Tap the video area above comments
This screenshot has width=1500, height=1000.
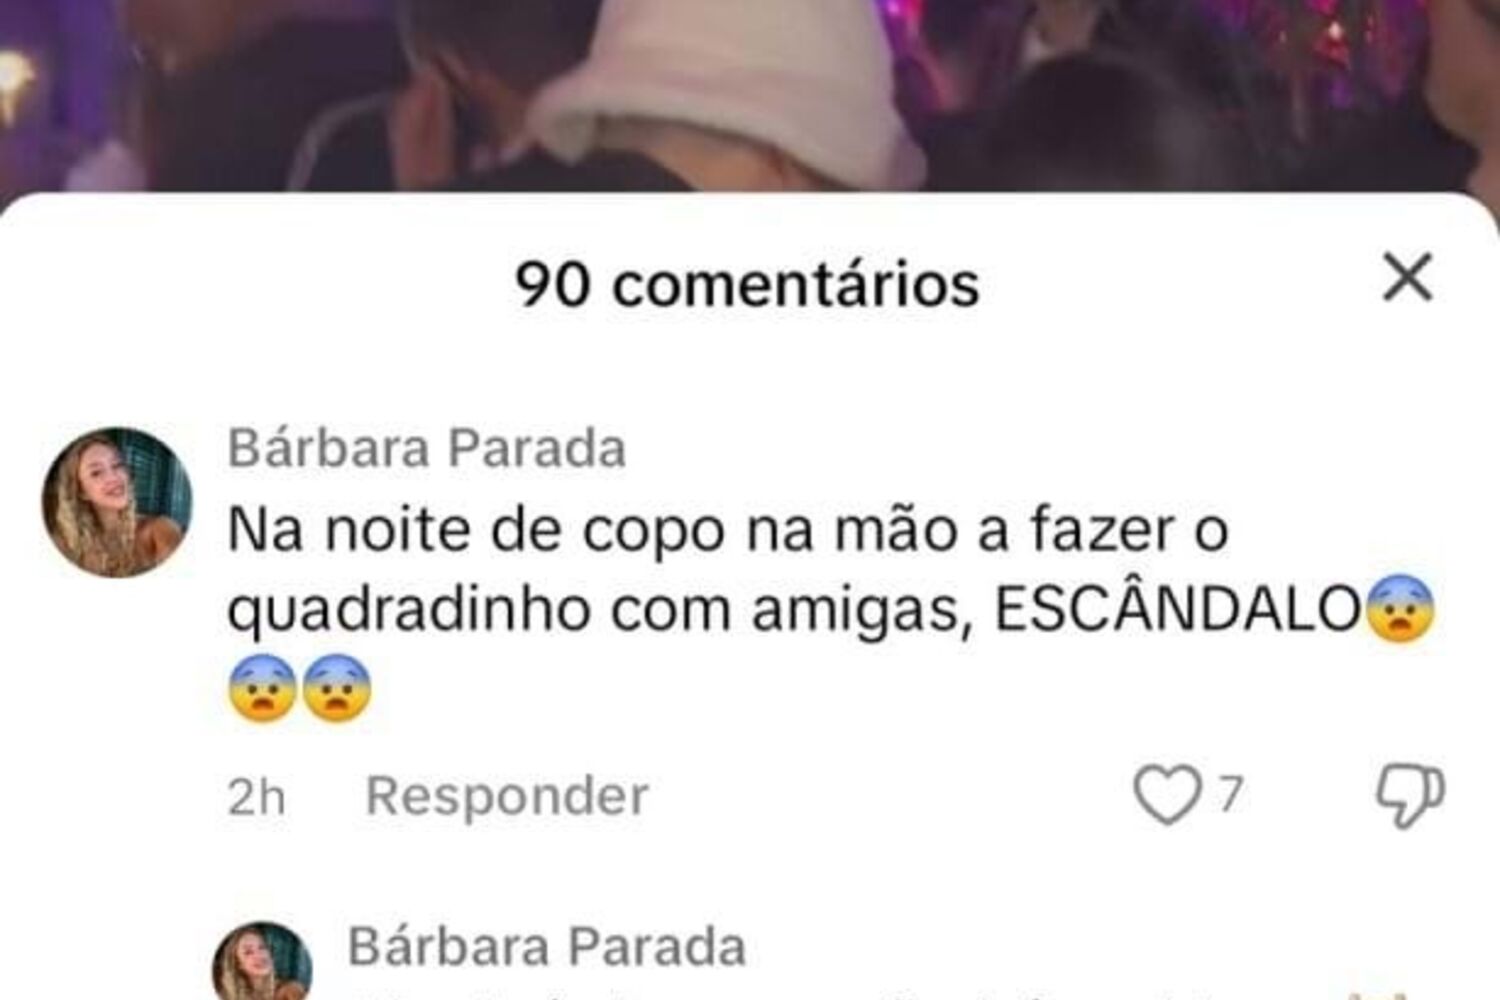click(750, 95)
